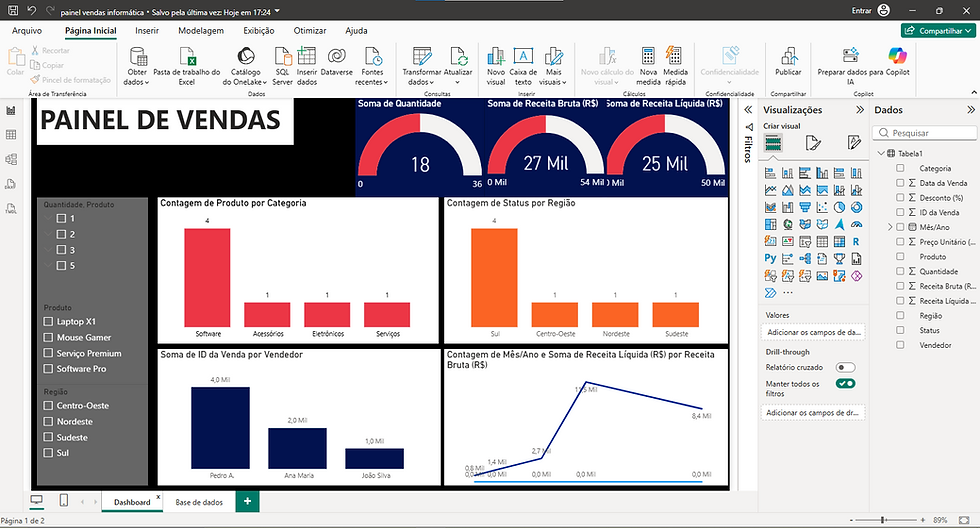Viewport: 980px width, 528px height.
Task: Click Preparar dados para IA
Action: pos(850,66)
